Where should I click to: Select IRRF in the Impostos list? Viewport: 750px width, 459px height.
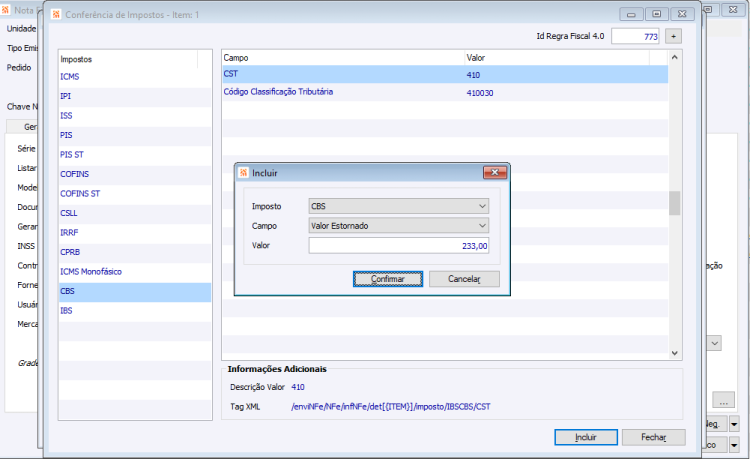click(x=134, y=232)
